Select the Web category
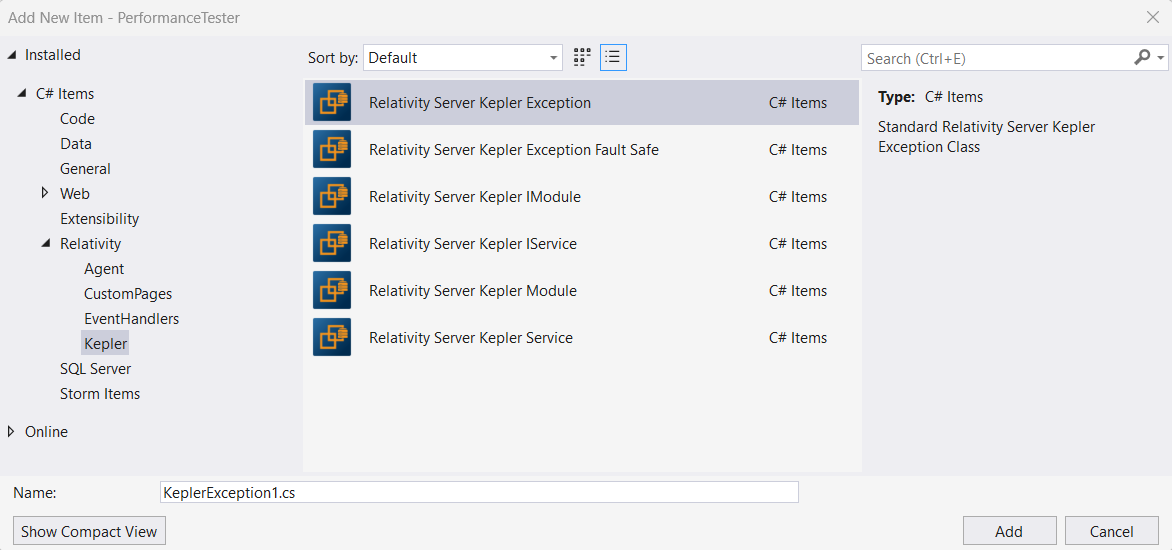1172x550 pixels. click(75, 194)
